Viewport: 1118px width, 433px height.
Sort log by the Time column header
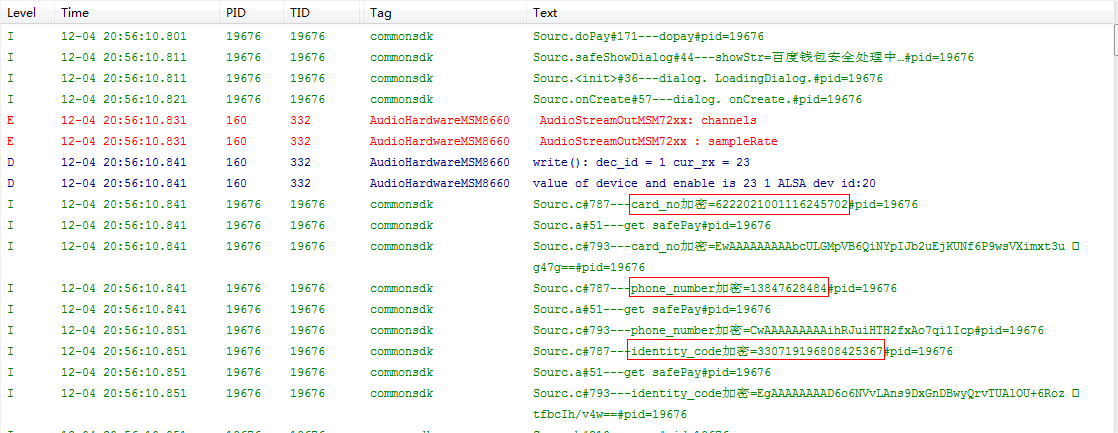coord(137,12)
